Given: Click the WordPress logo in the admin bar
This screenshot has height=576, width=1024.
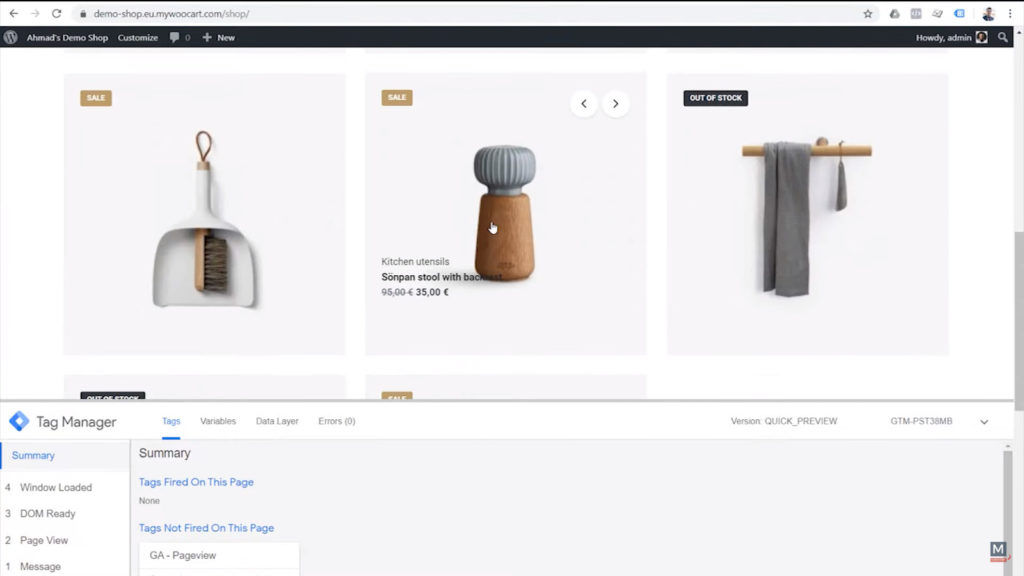Looking at the screenshot, I should pyautogui.click(x=10, y=37).
